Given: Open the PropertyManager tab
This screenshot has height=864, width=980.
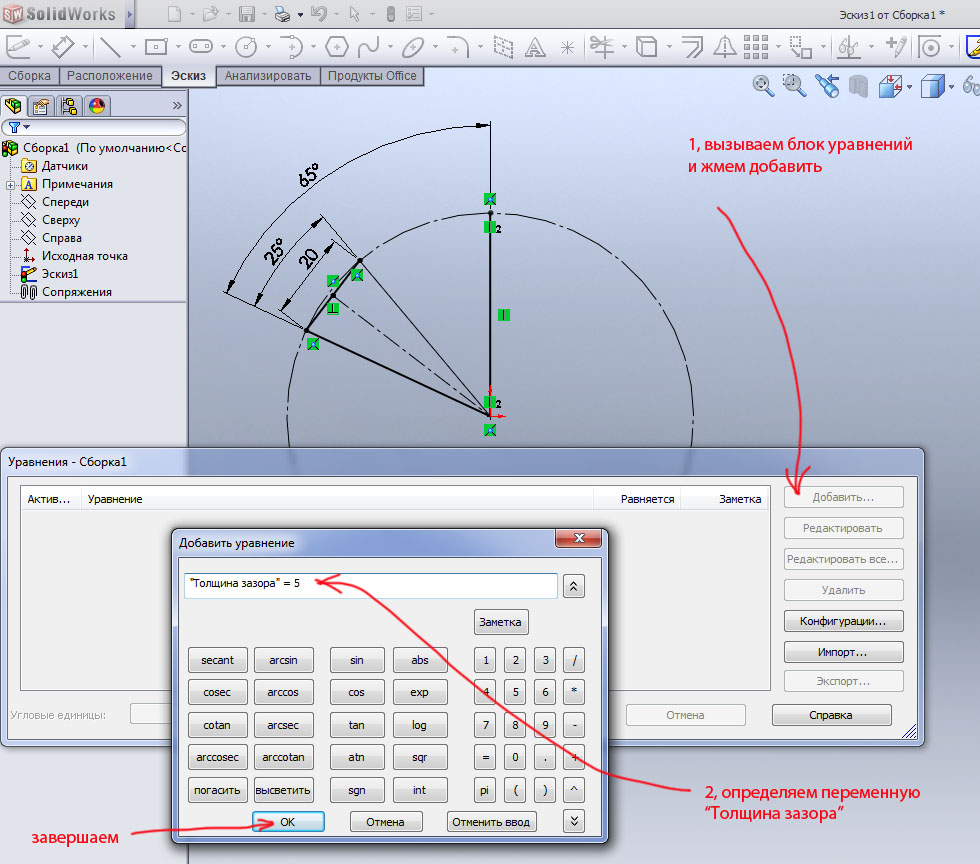Looking at the screenshot, I should pos(41,105).
